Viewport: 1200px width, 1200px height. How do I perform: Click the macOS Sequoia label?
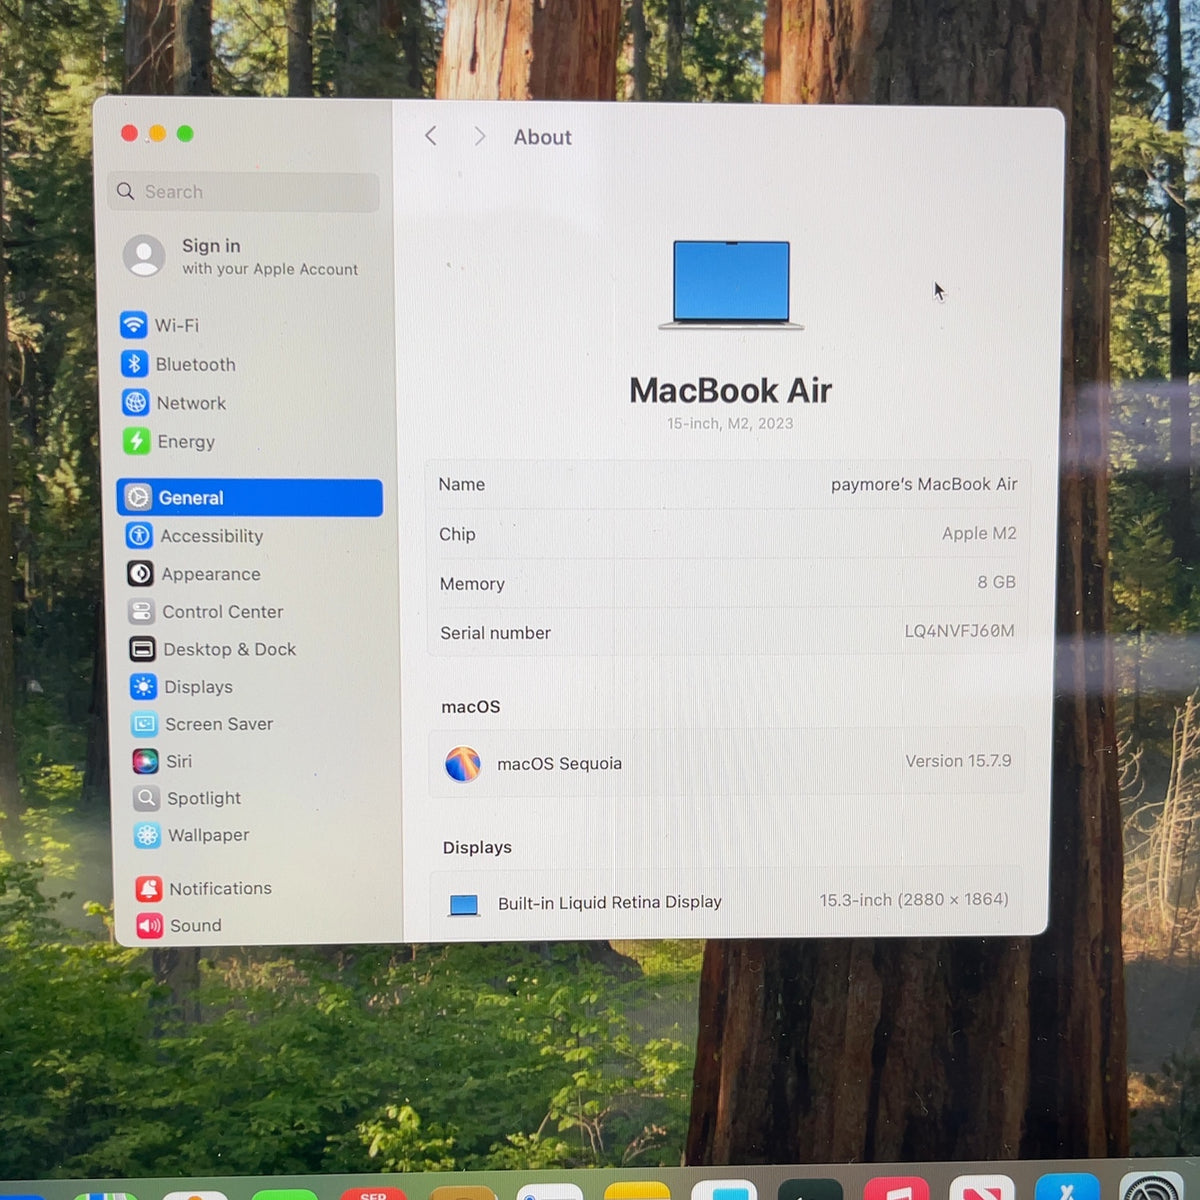point(559,764)
